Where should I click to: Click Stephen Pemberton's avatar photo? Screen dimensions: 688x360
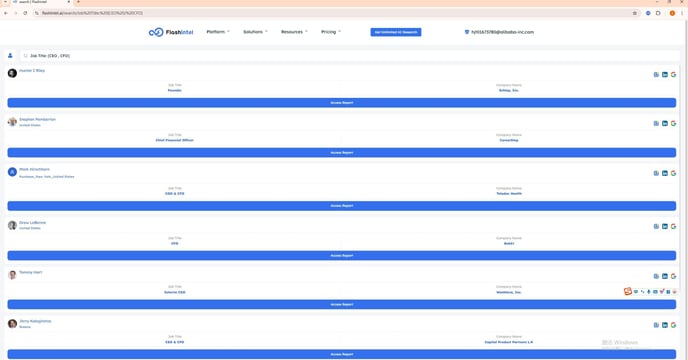(x=12, y=122)
